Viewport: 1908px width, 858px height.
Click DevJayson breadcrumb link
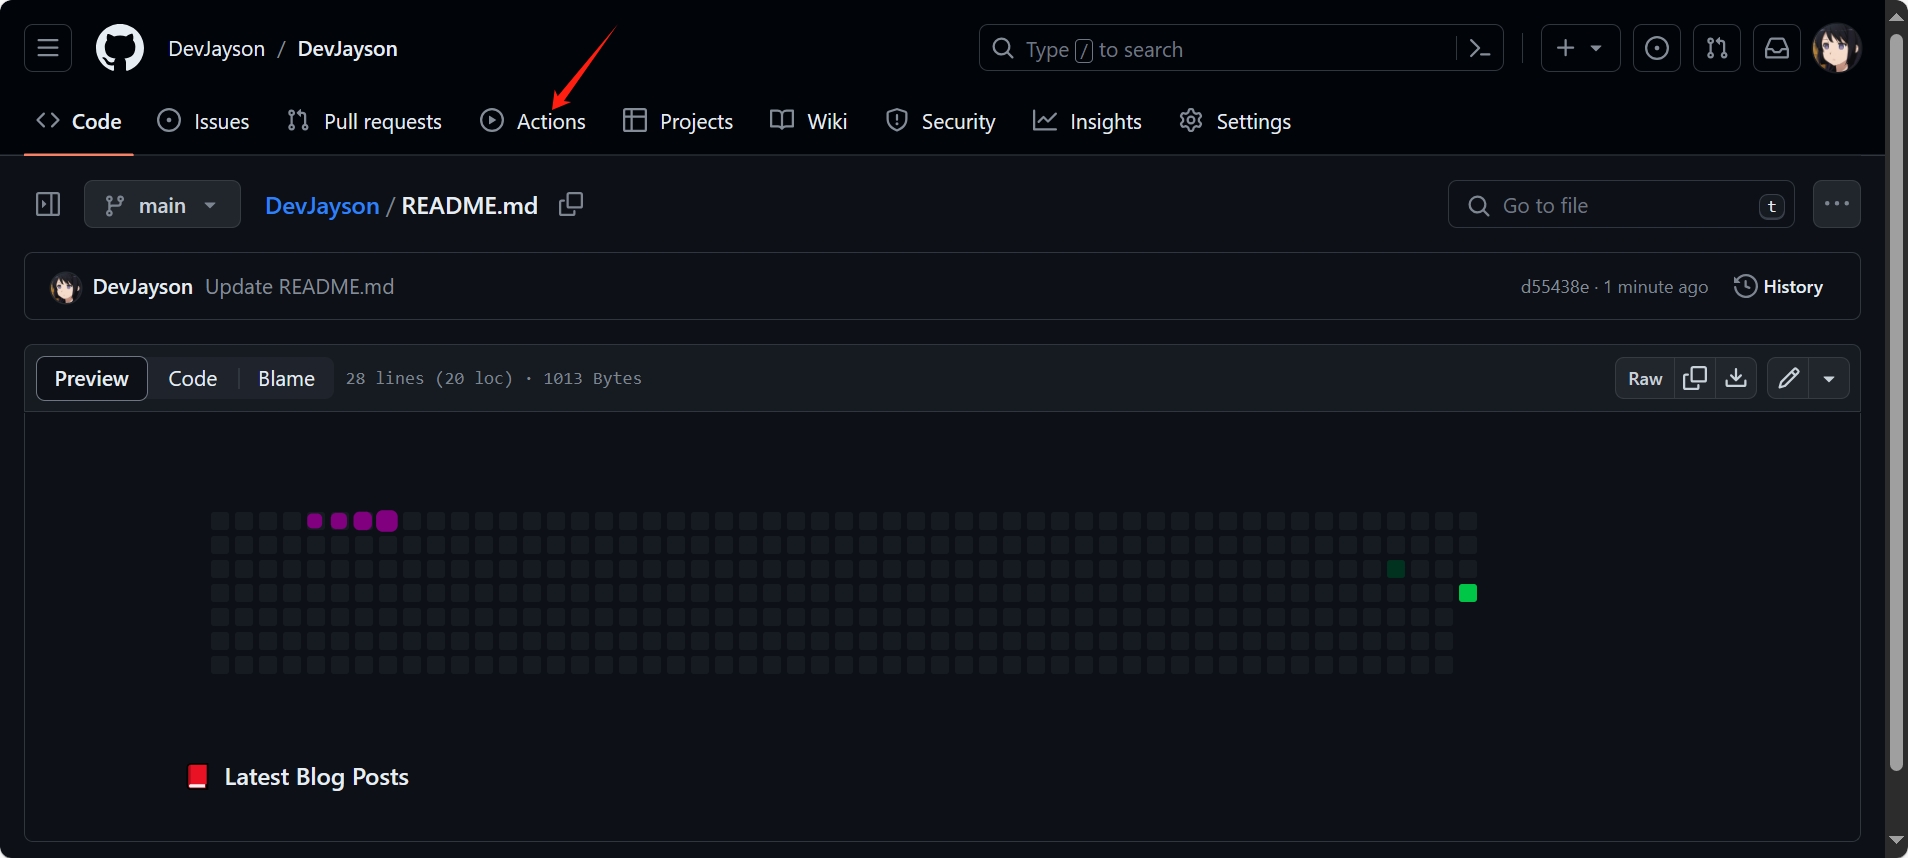(x=322, y=205)
